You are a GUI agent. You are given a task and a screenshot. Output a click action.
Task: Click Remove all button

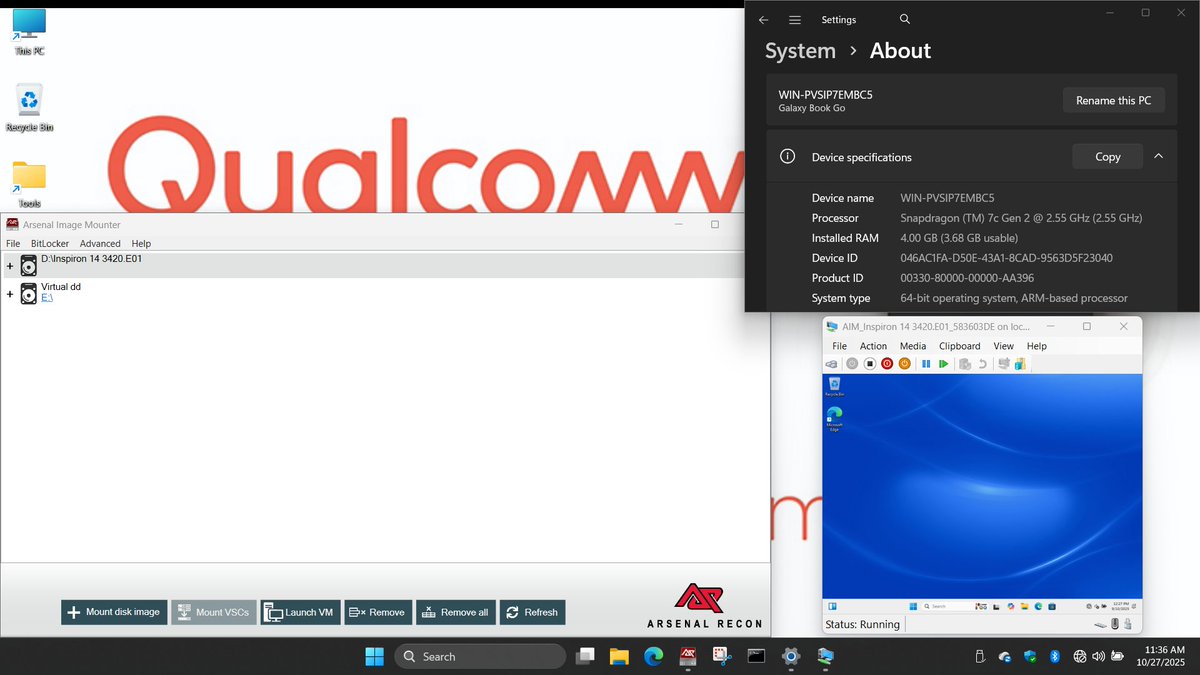(456, 612)
